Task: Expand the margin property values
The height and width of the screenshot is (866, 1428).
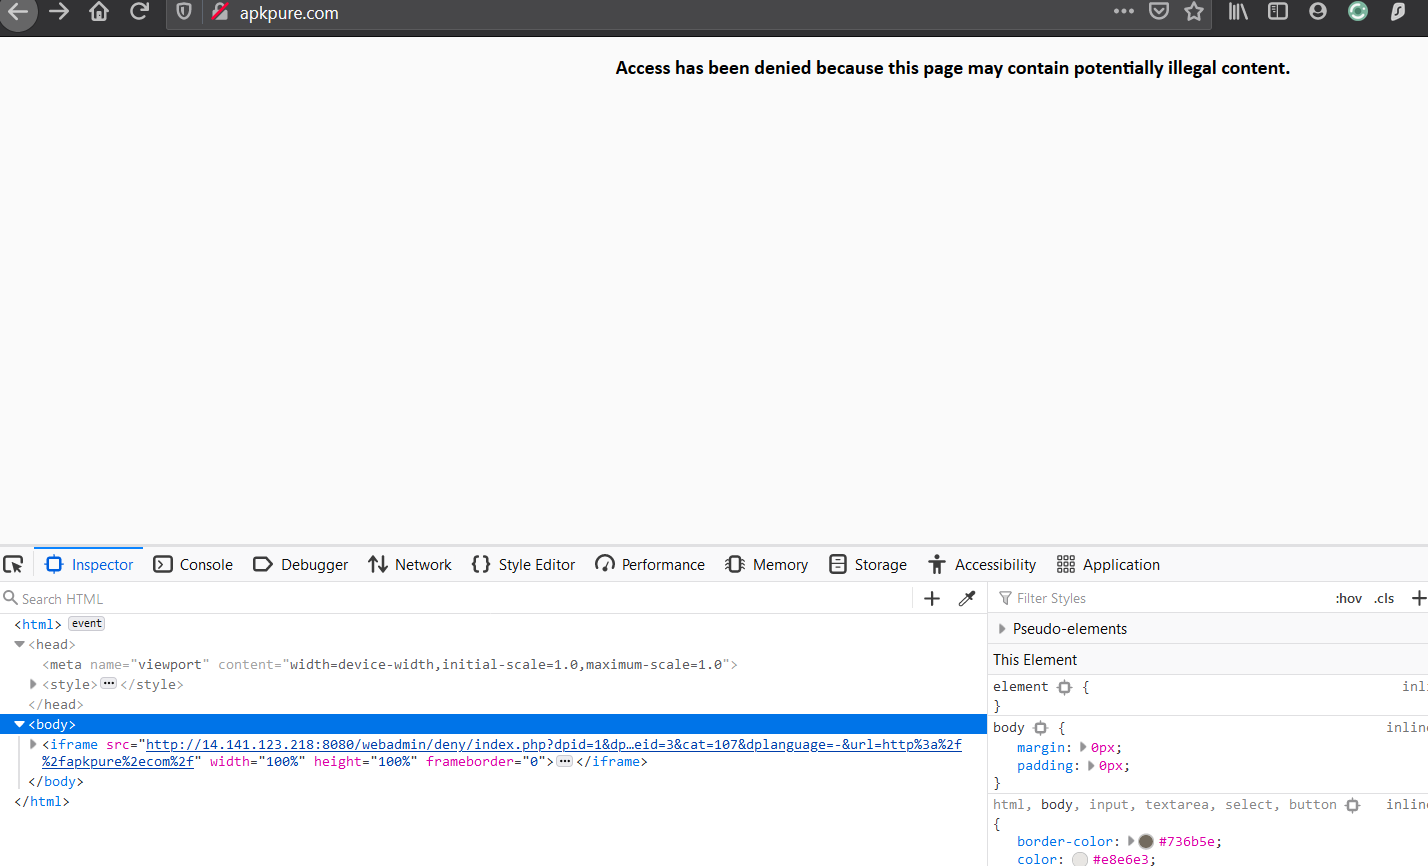Action: (x=1083, y=747)
